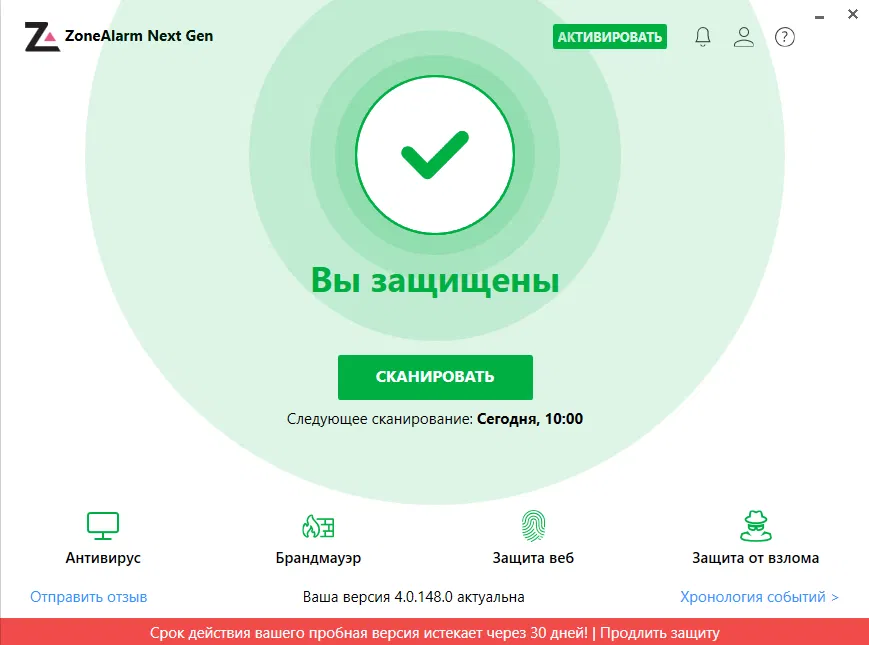
Task: Open the Antivirus monitor icon
Action: (103, 525)
